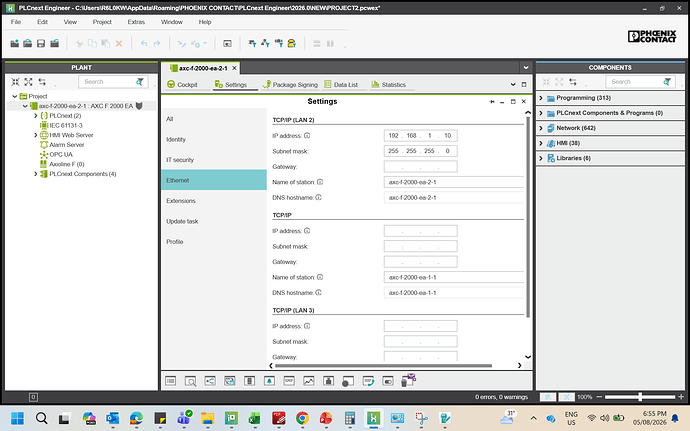Click the filter icon in PLANT search box
Screen dimensions: 690x431
coord(140,82)
